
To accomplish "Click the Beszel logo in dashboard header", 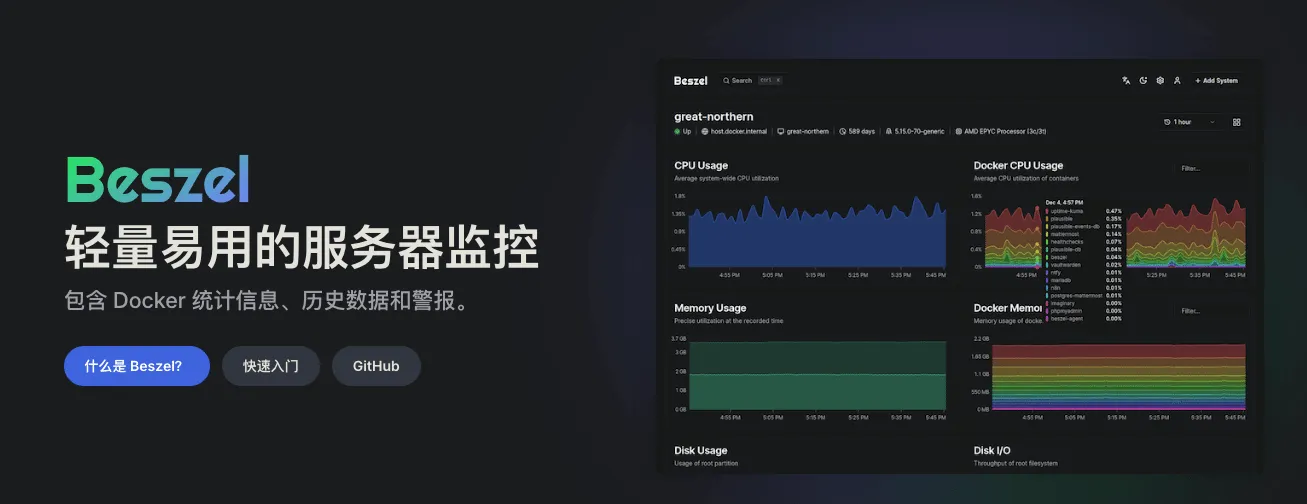I will click(690, 81).
